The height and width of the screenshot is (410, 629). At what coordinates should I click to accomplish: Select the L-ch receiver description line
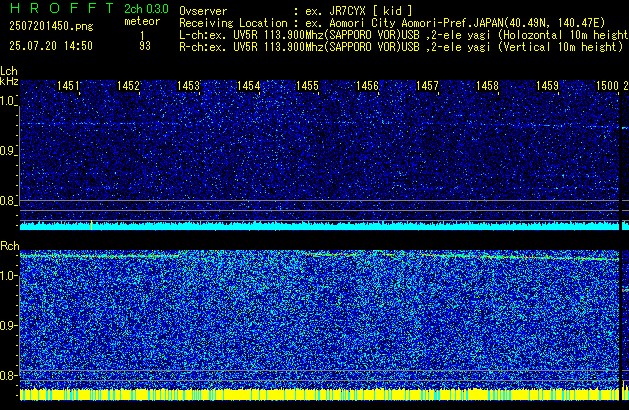[x=404, y=35]
